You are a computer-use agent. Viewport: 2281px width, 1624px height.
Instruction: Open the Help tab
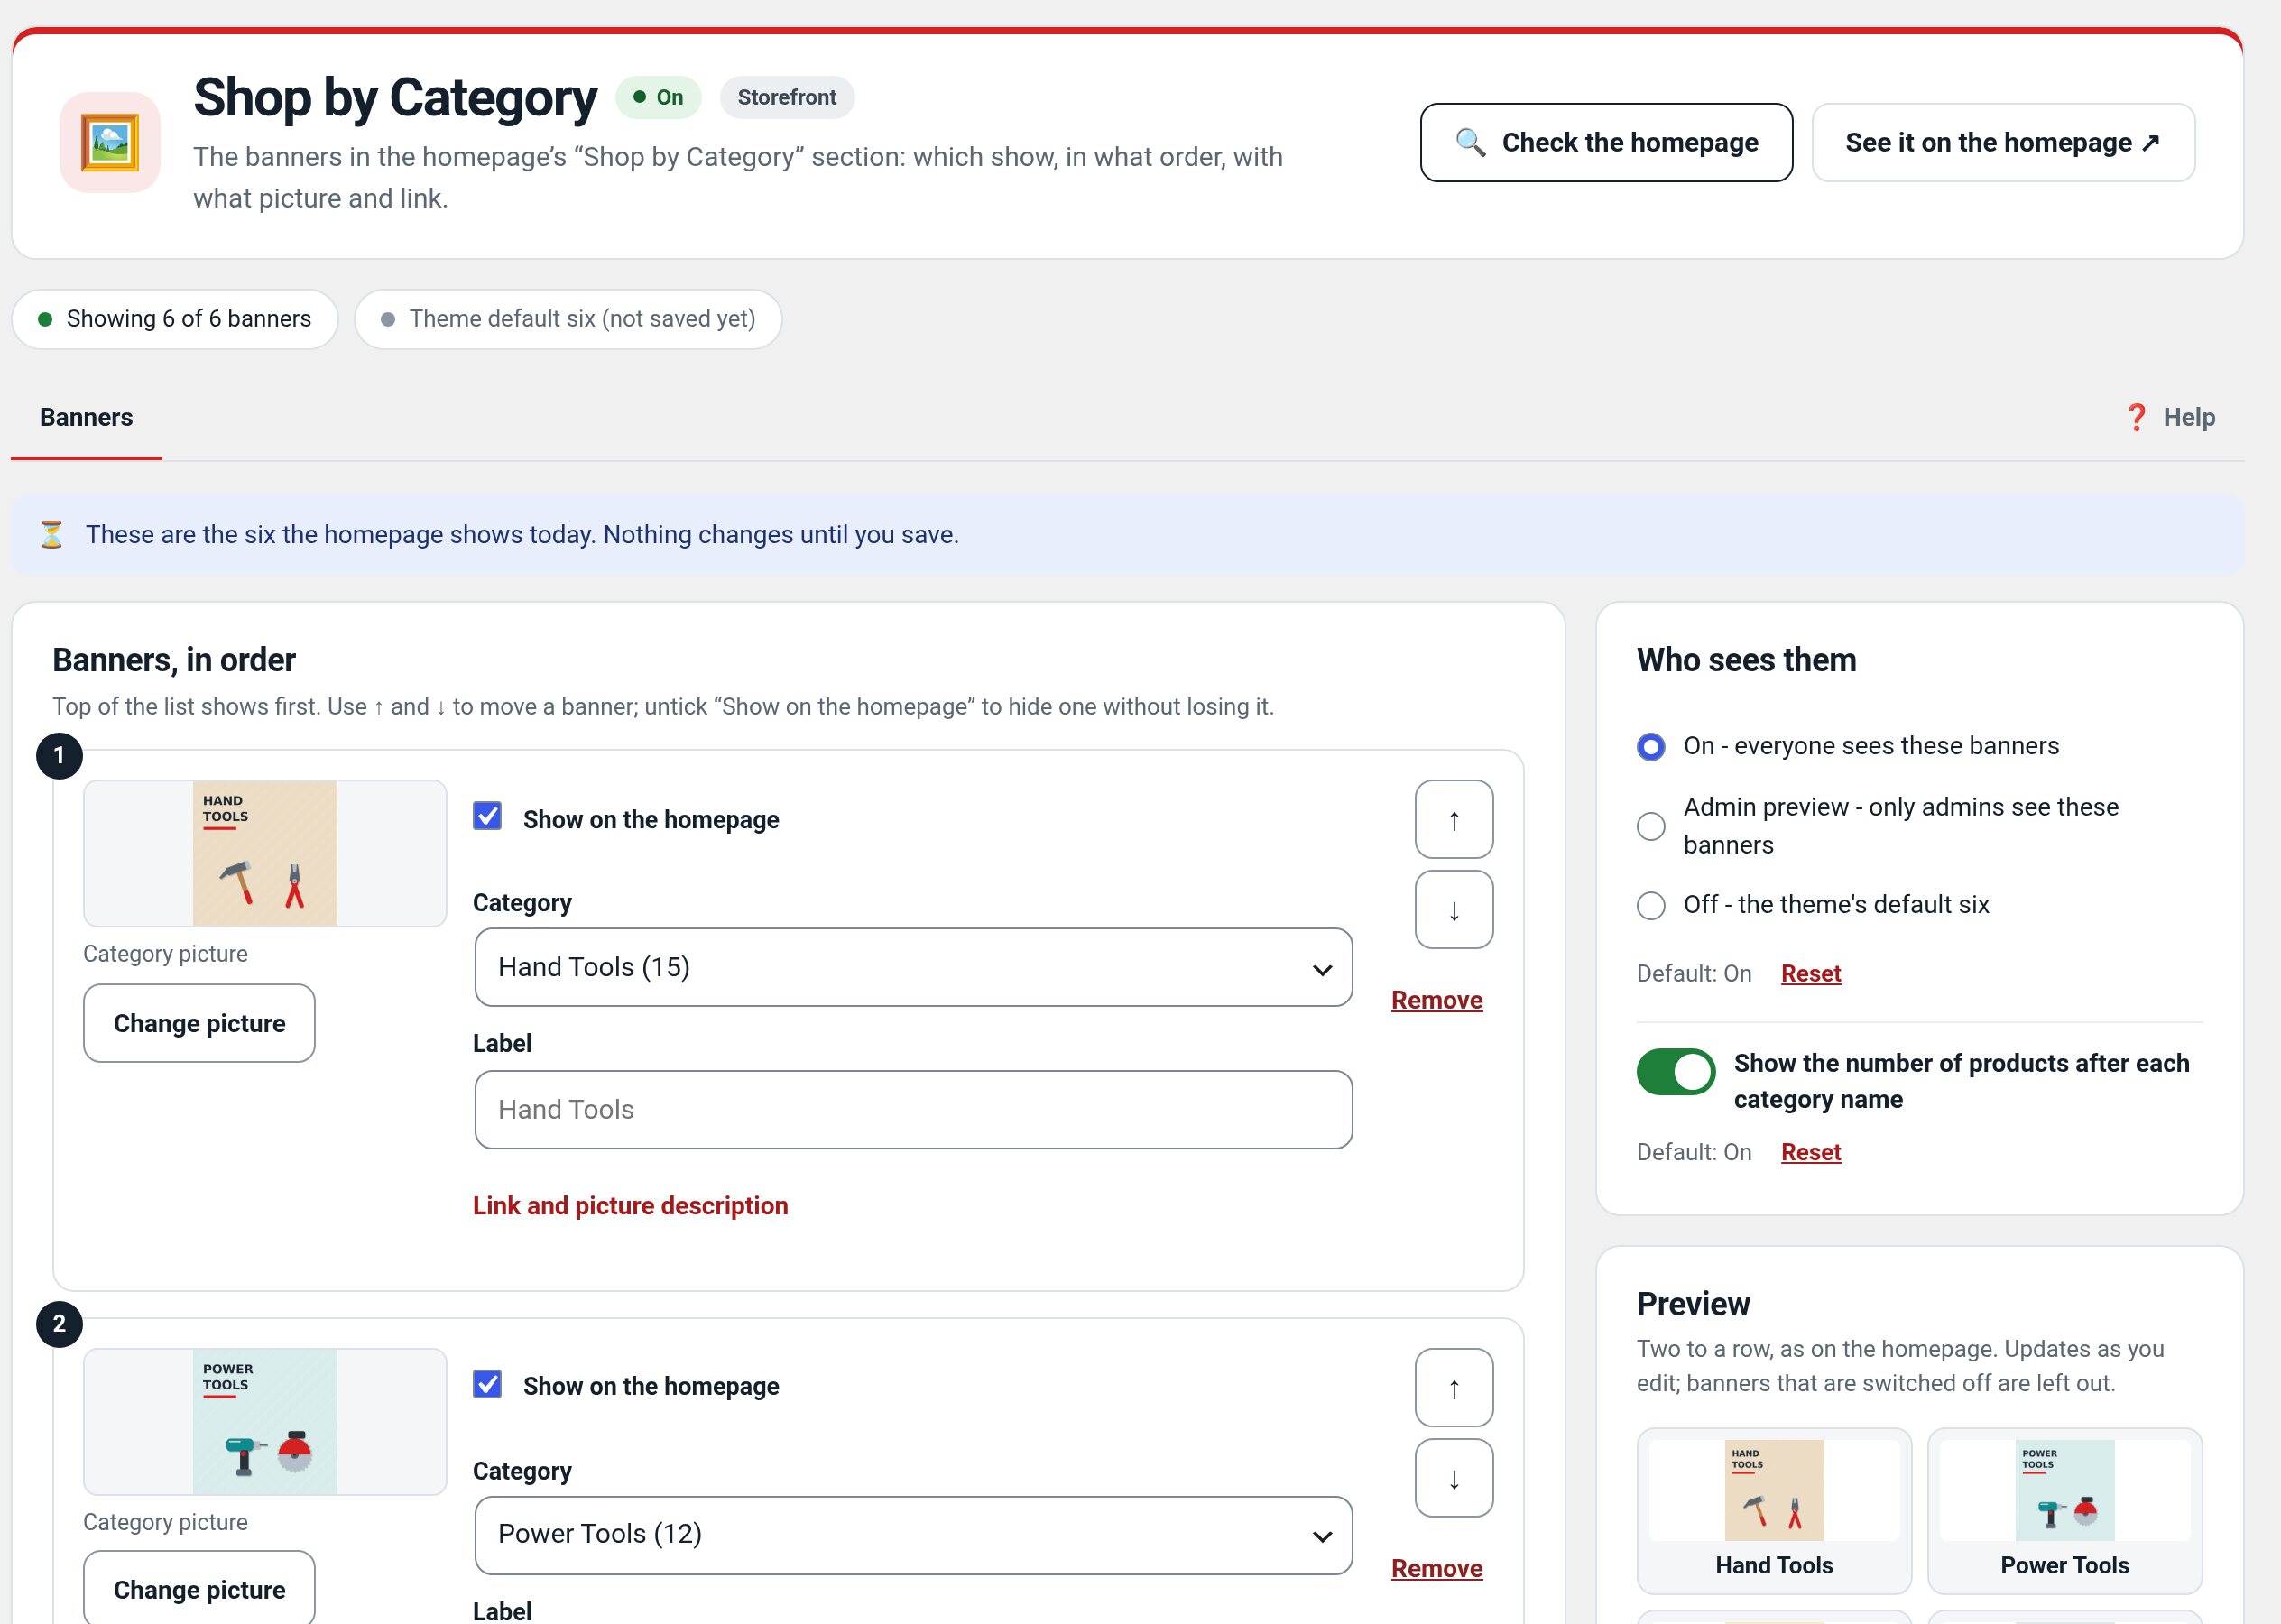pos(2169,417)
